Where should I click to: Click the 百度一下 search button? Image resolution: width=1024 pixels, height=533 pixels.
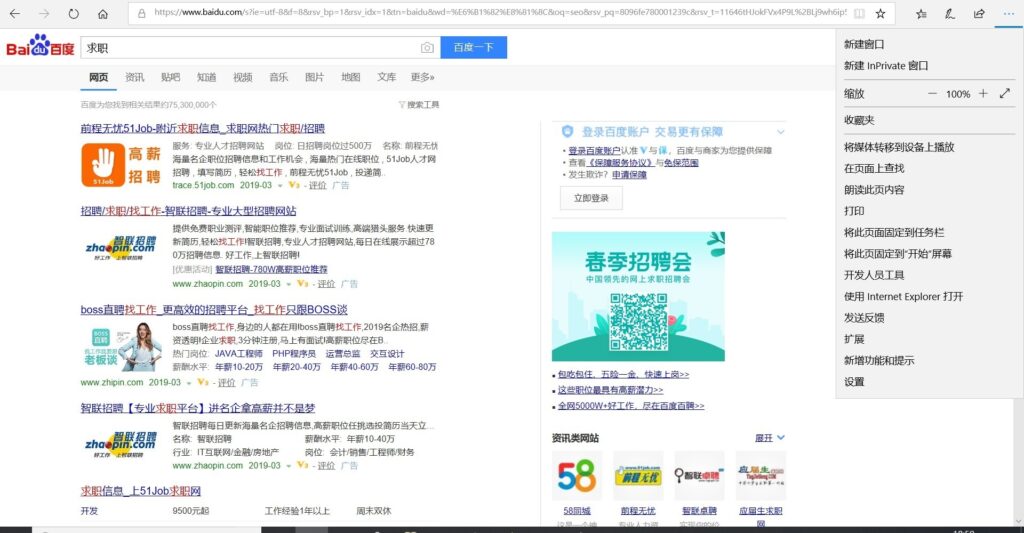[x=473, y=47]
